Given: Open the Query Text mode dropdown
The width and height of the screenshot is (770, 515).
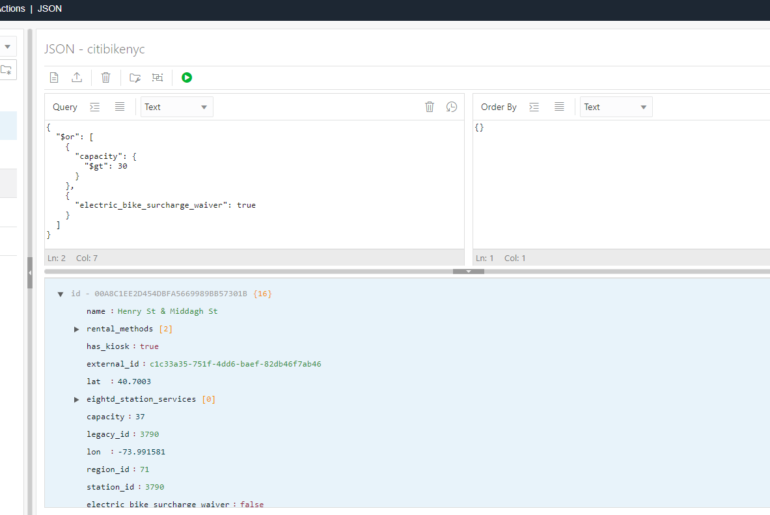Looking at the screenshot, I should (177, 107).
